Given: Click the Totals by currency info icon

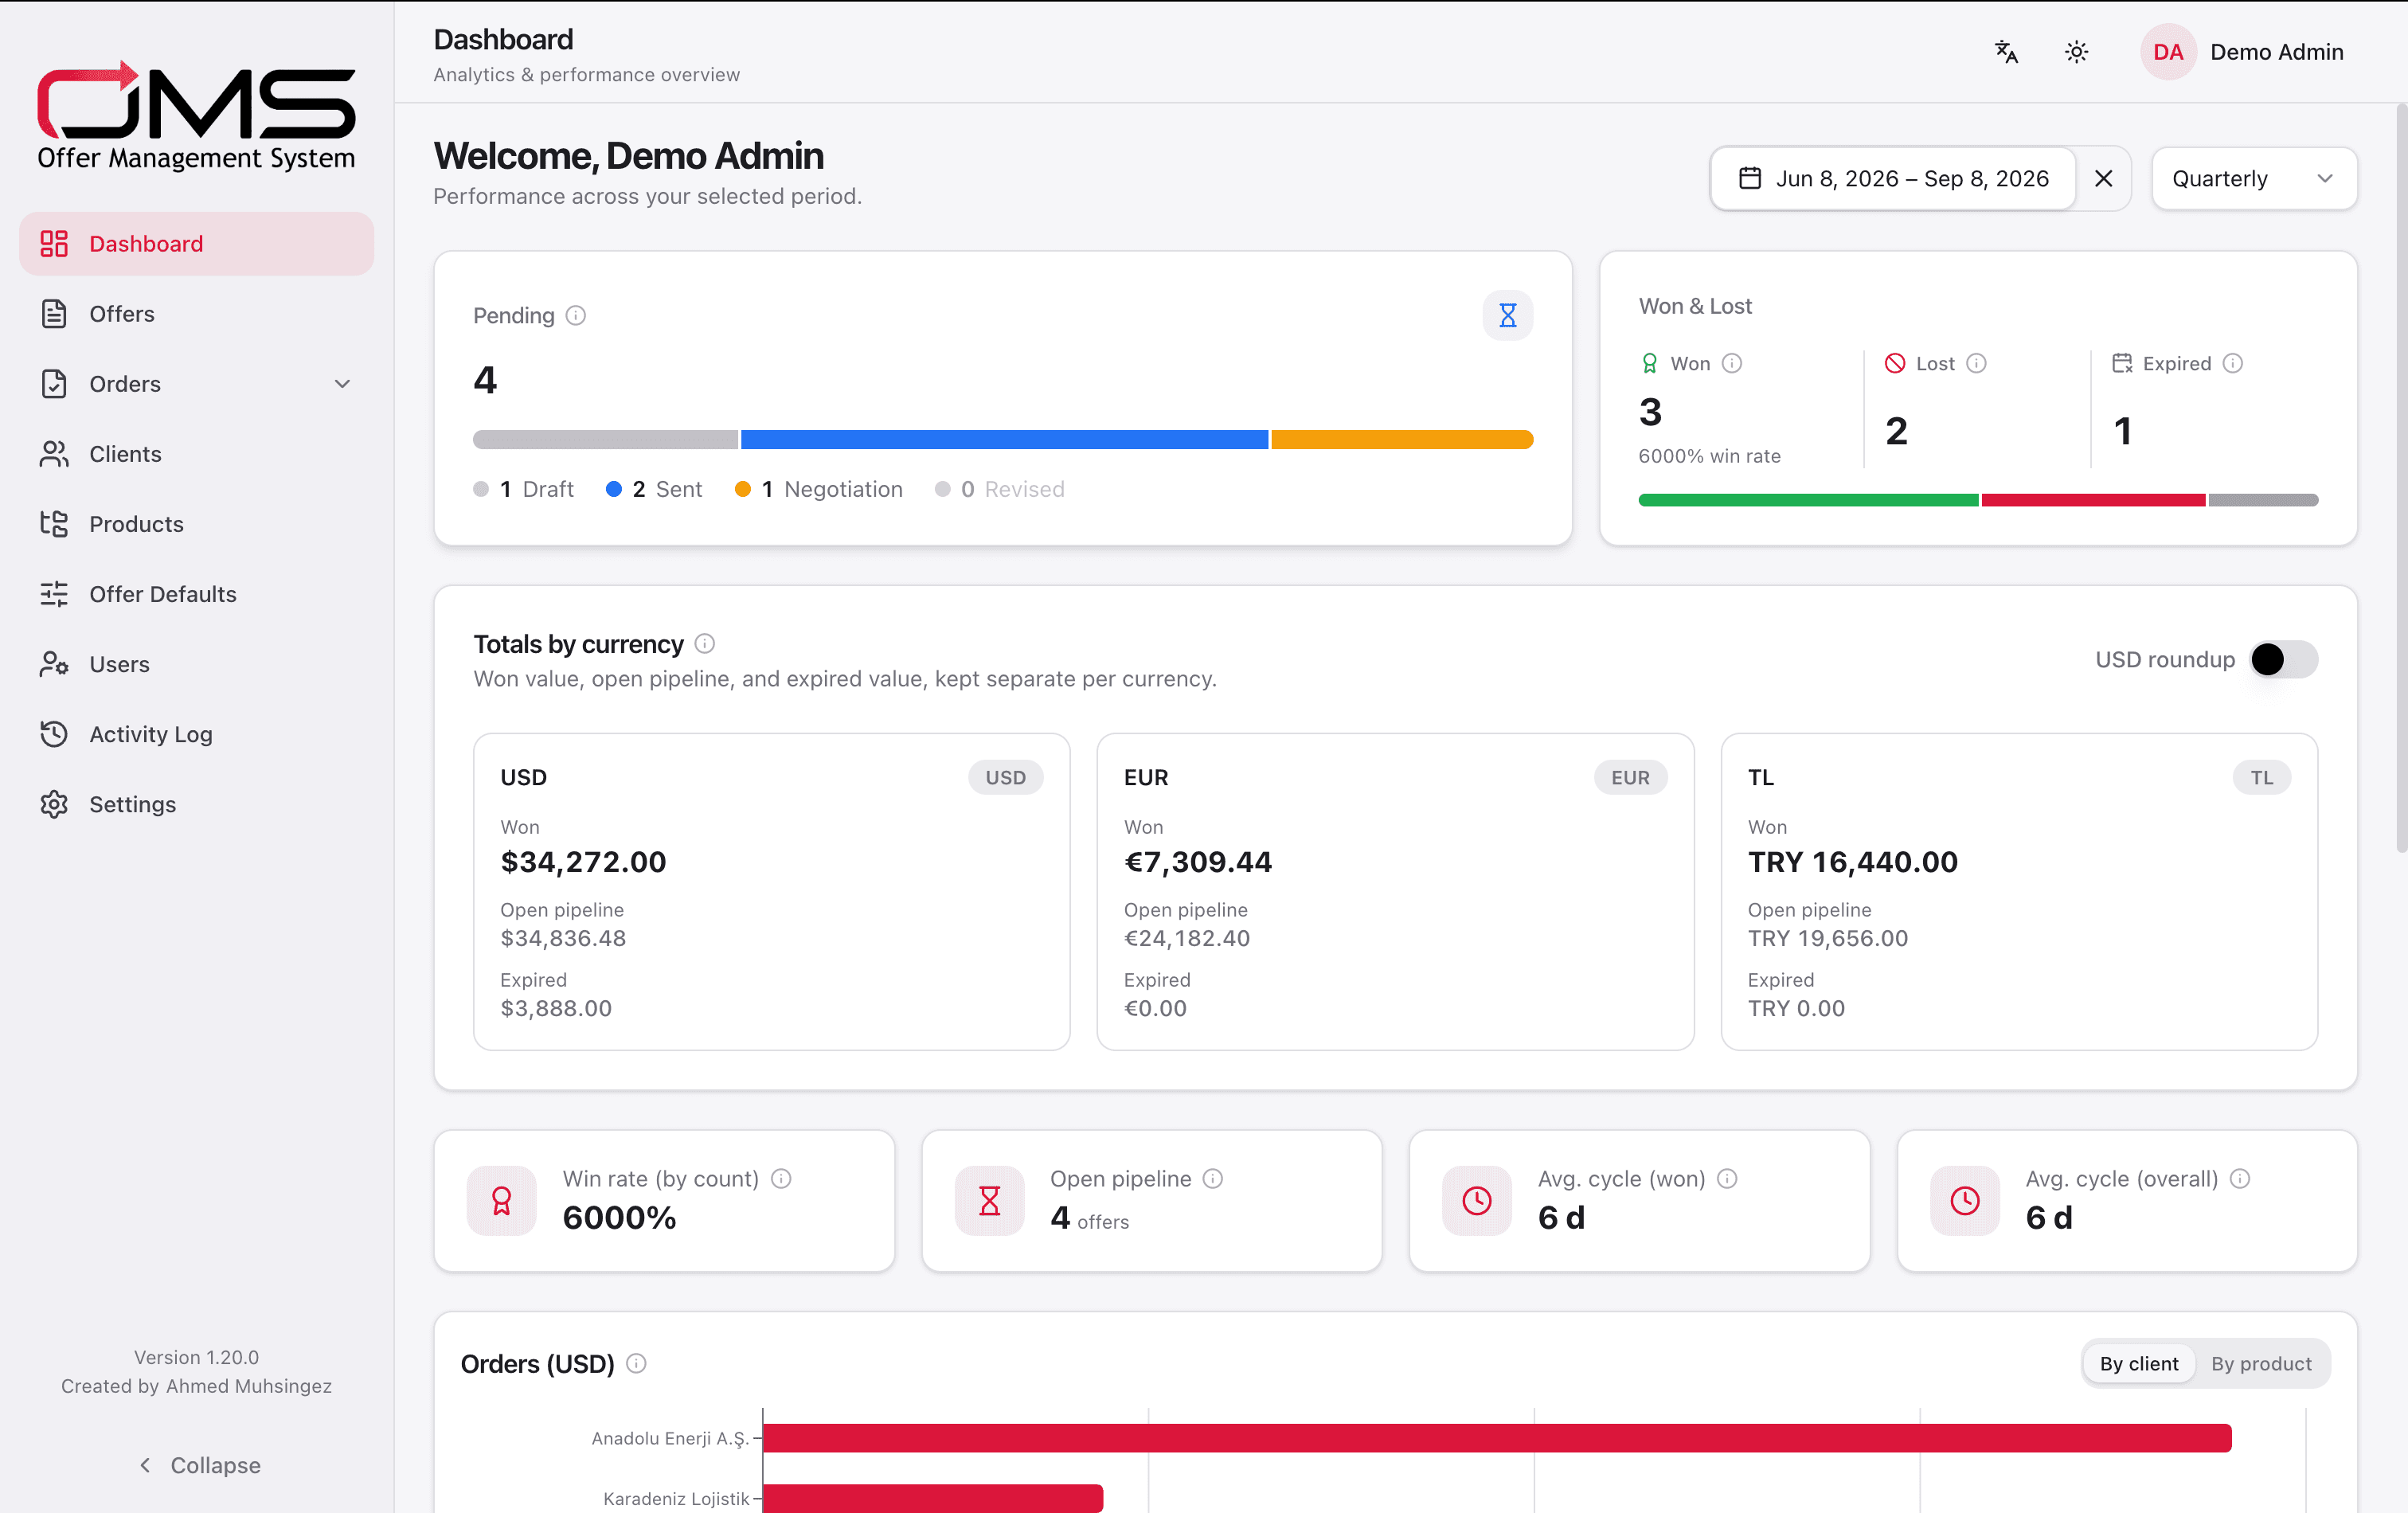Looking at the screenshot, I should coord(705,643).
